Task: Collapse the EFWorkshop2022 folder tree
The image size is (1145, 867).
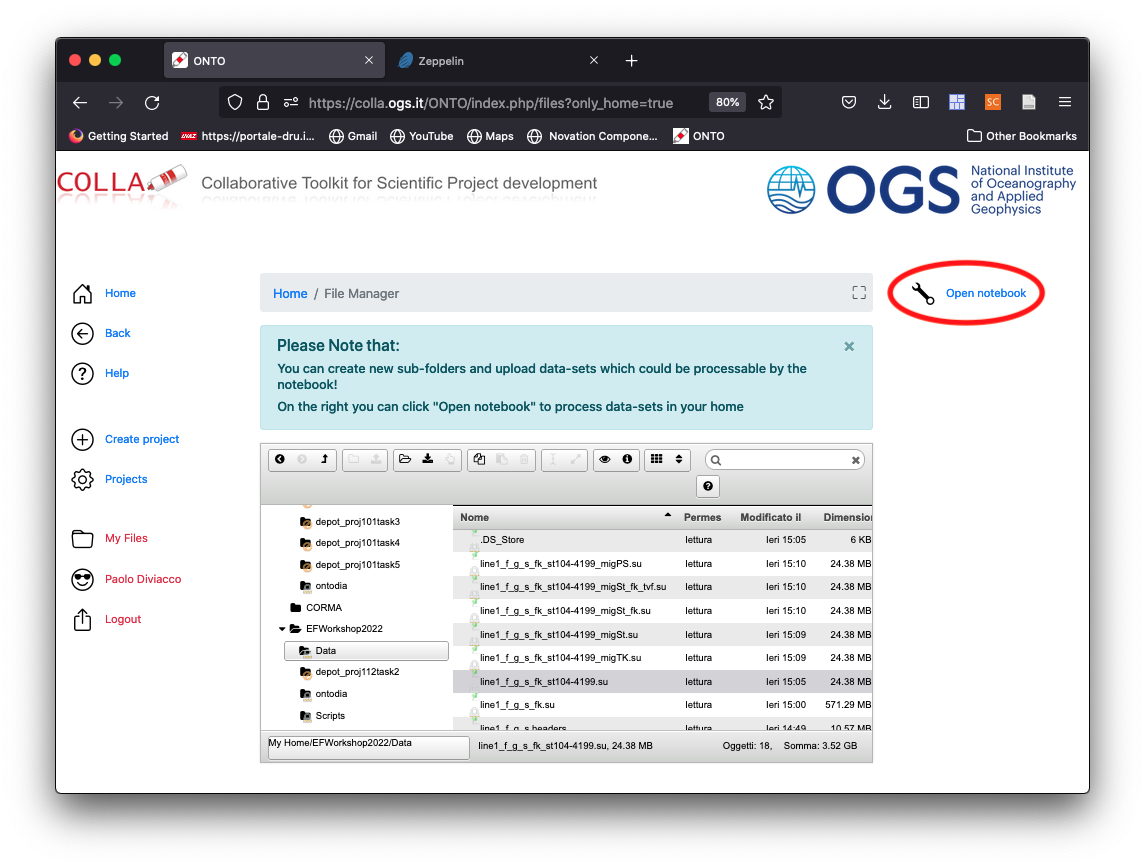Action: (x=282, y=629)
